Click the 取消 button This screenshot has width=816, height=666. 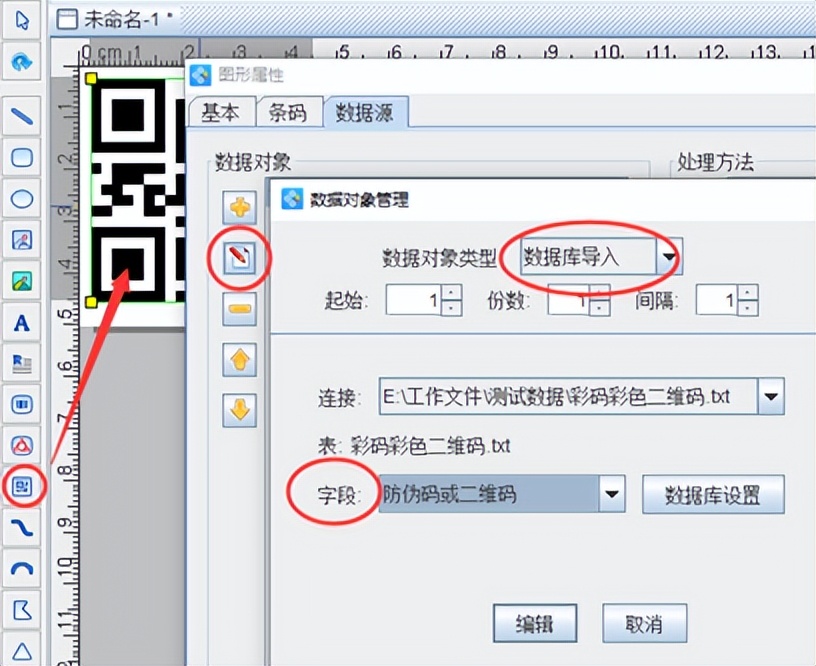point(645,623)
